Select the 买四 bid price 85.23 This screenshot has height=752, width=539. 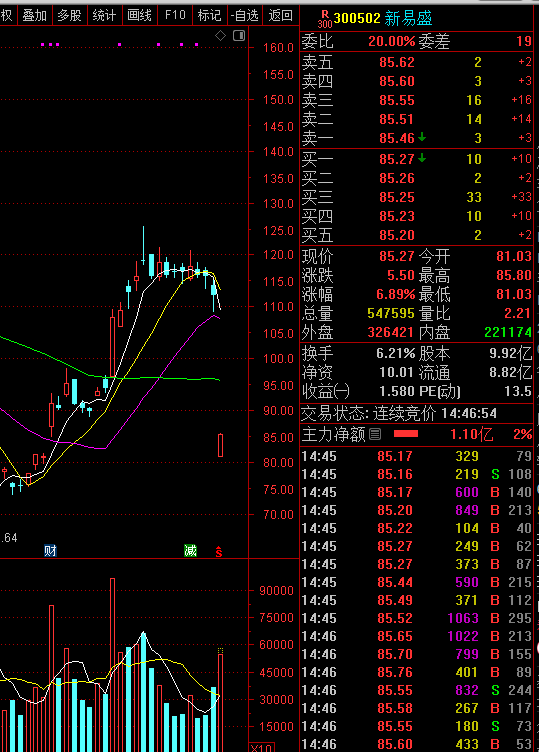coord(397,216)
